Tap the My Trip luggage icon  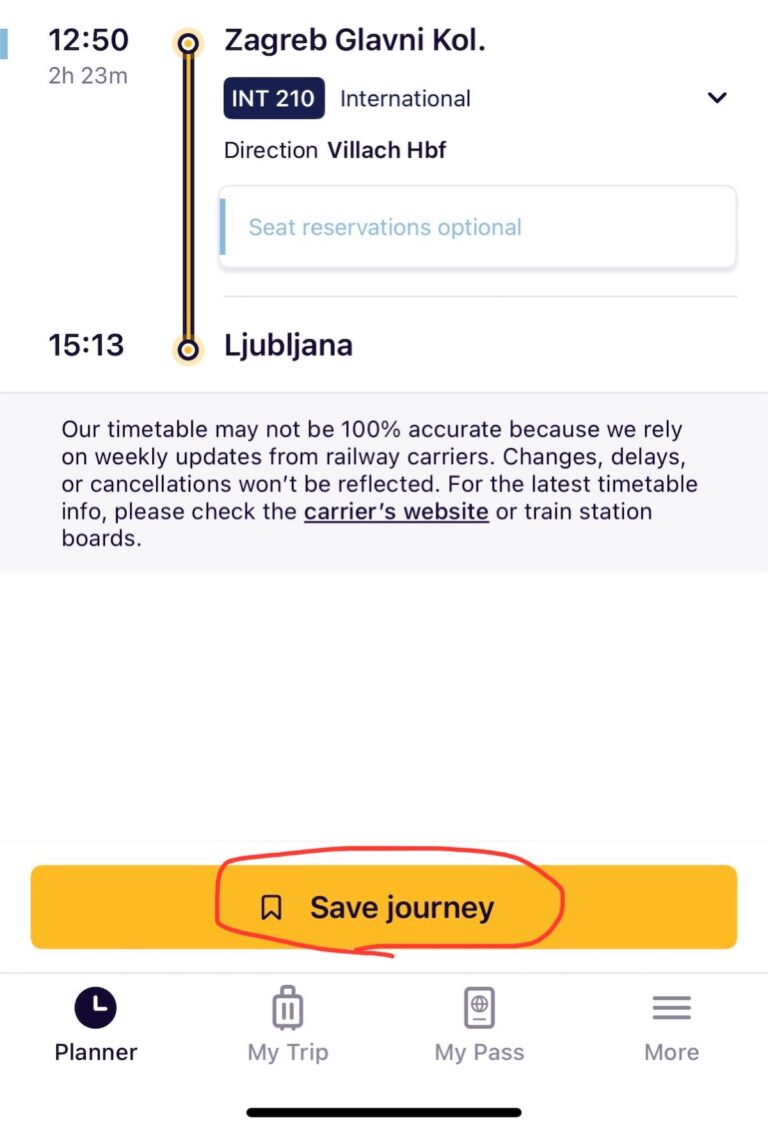(288, 1008)
